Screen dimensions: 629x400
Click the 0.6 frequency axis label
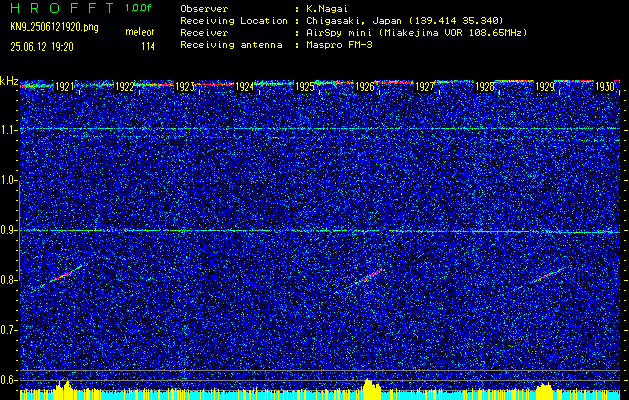[x=8, y=380]
